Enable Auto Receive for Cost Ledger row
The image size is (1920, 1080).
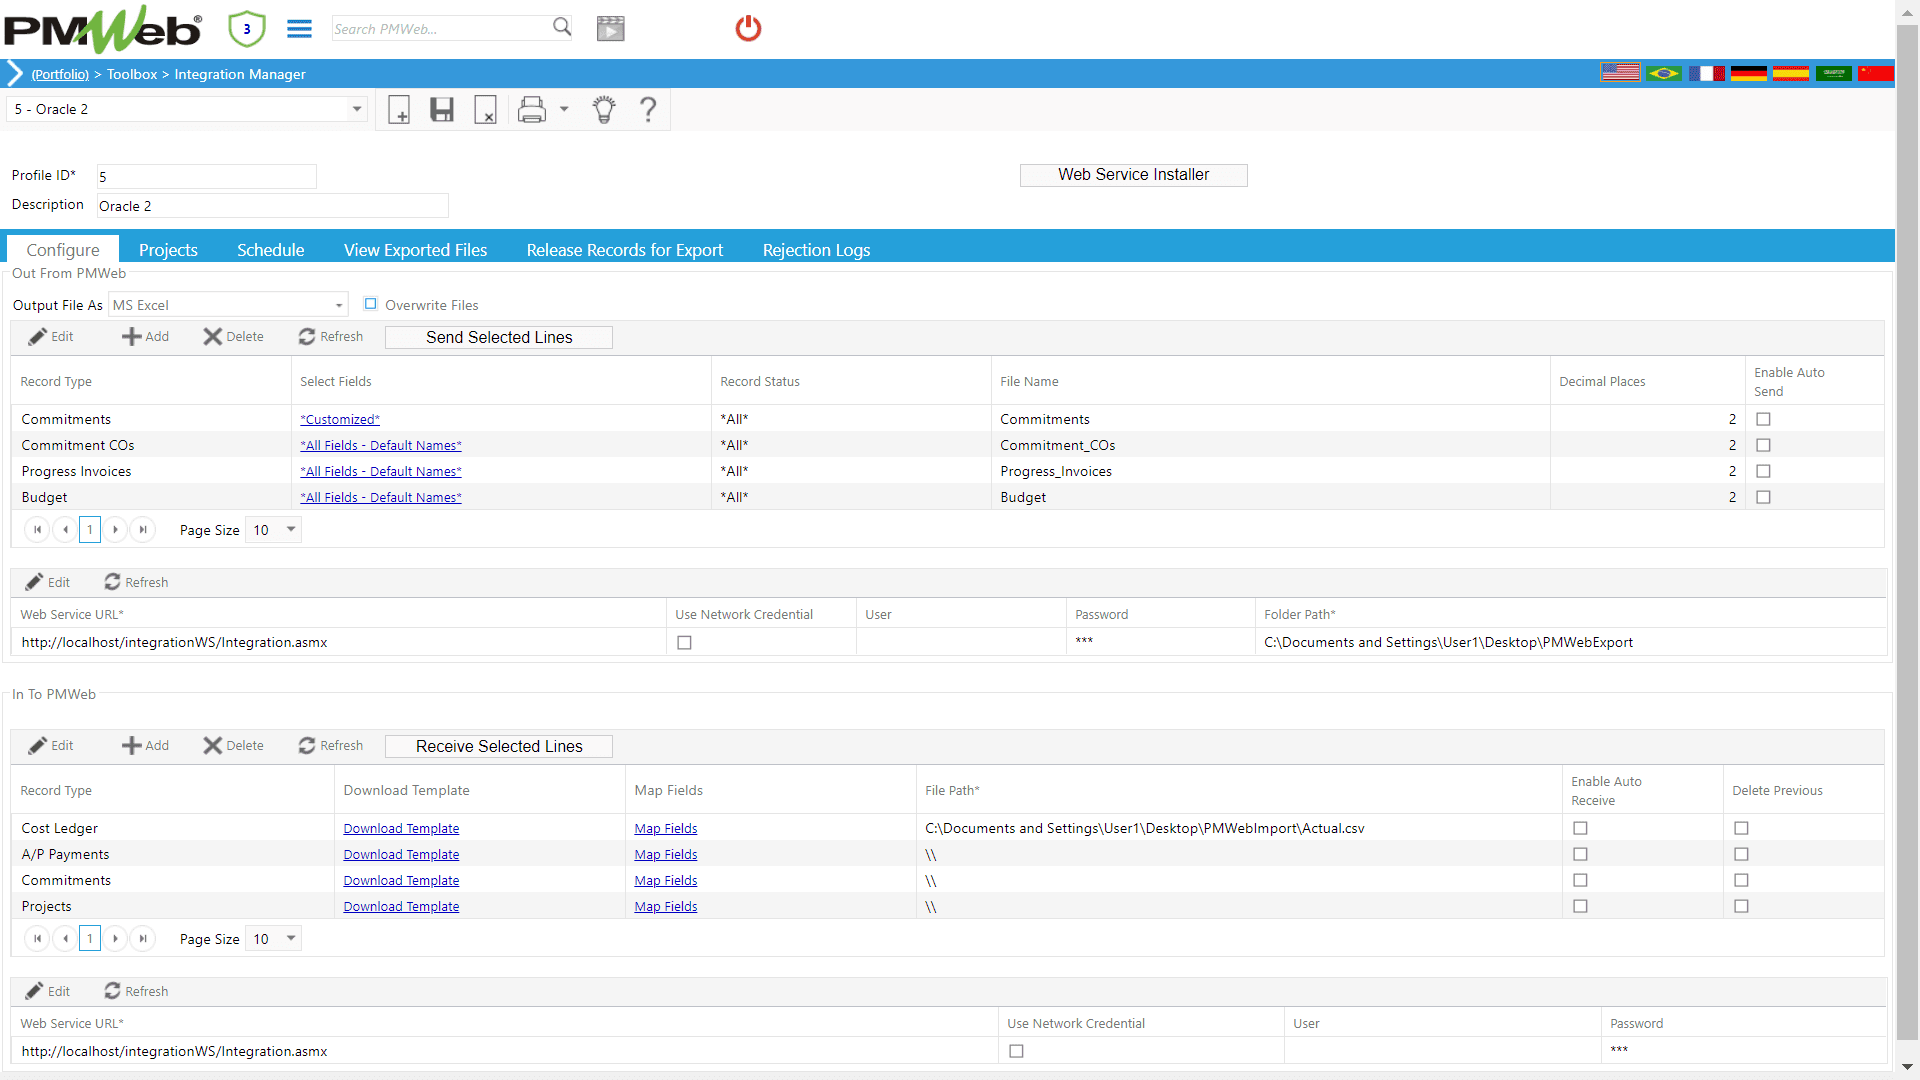1580,829
